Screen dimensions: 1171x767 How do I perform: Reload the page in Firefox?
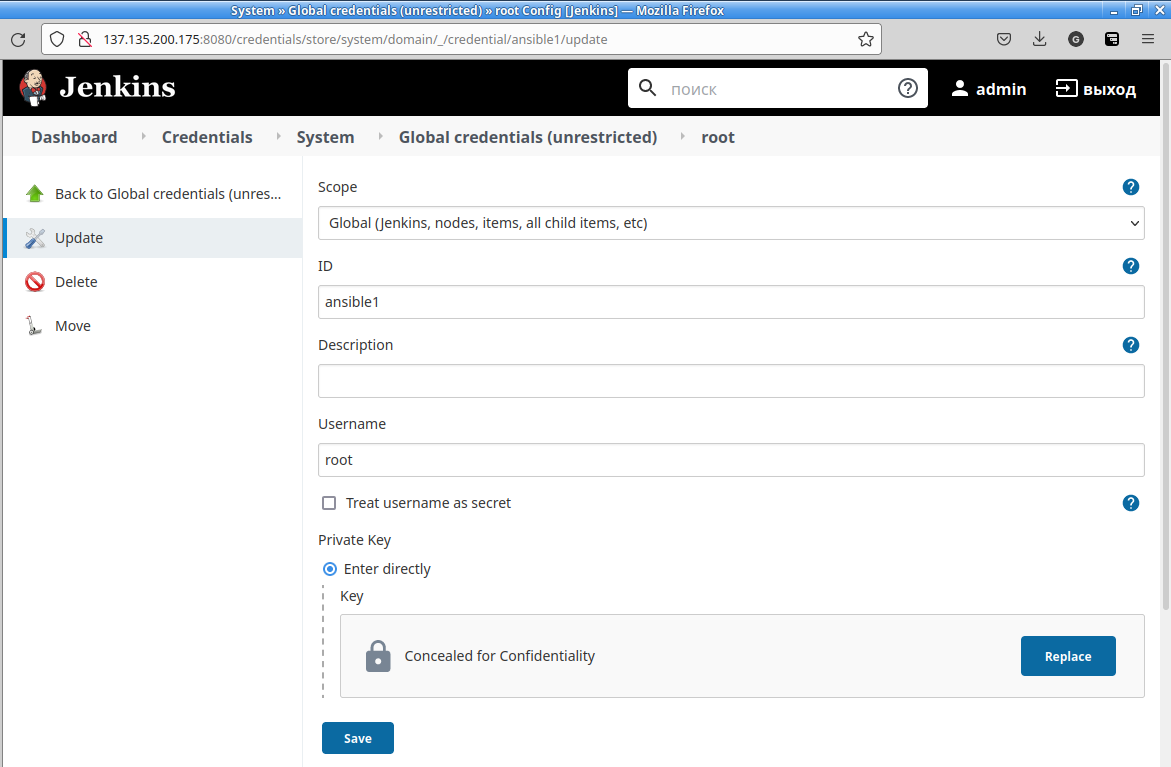coord(19,40)
